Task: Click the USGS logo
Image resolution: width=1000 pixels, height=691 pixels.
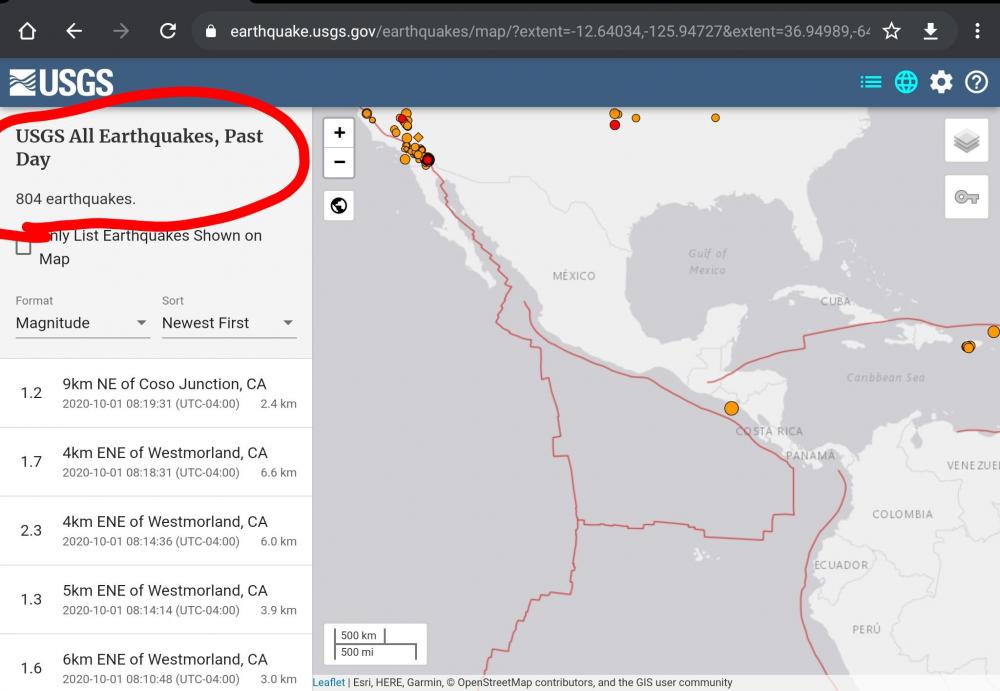Action: [x=62, y=82]
